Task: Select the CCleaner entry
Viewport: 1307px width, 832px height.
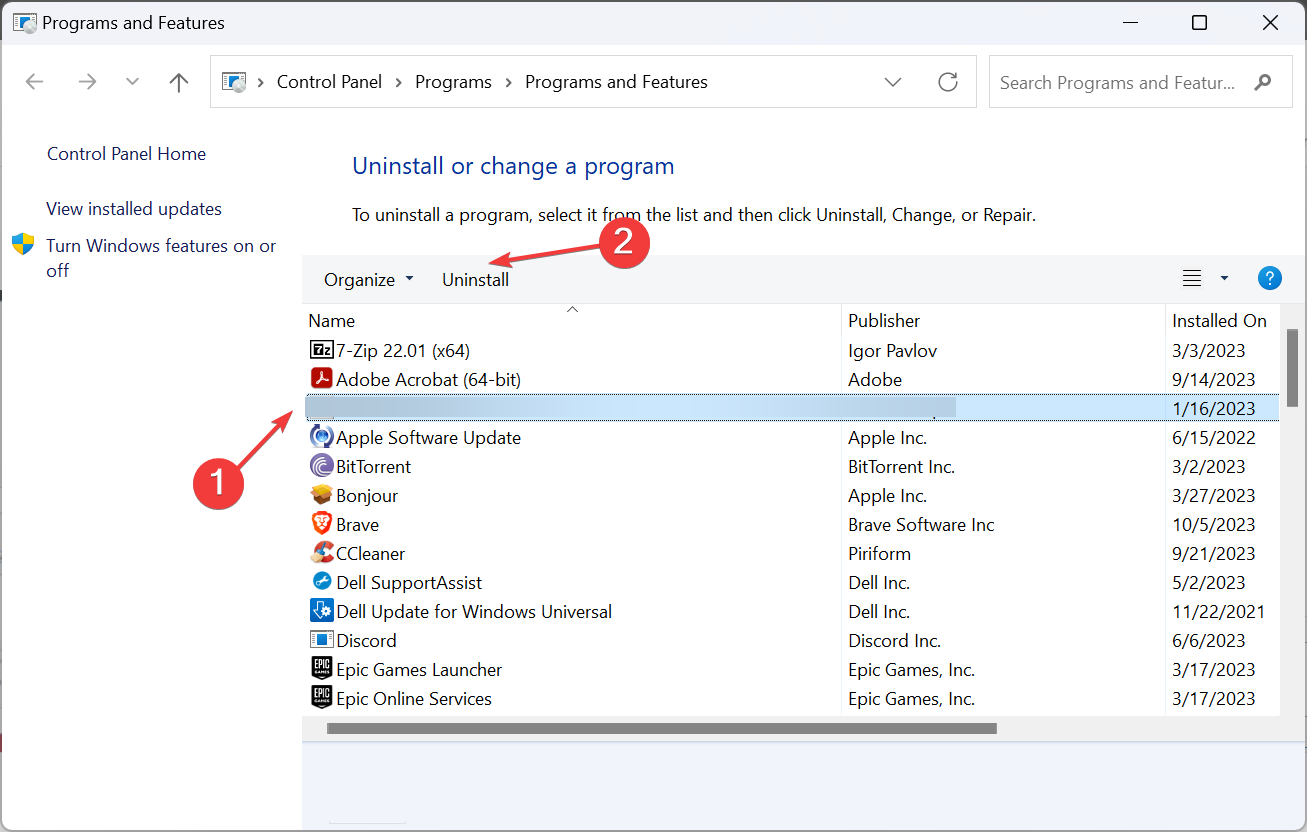Action: (371, 553)
